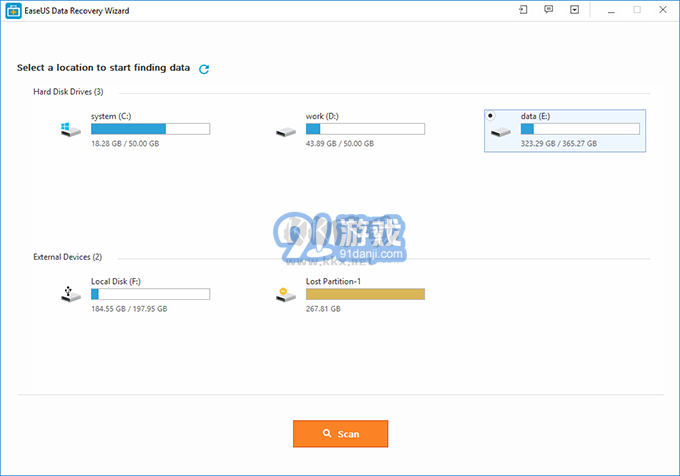680x476 pixels.
Task: Click "43.89 GB / 50.00 GB" text
Action: [340, 143]
